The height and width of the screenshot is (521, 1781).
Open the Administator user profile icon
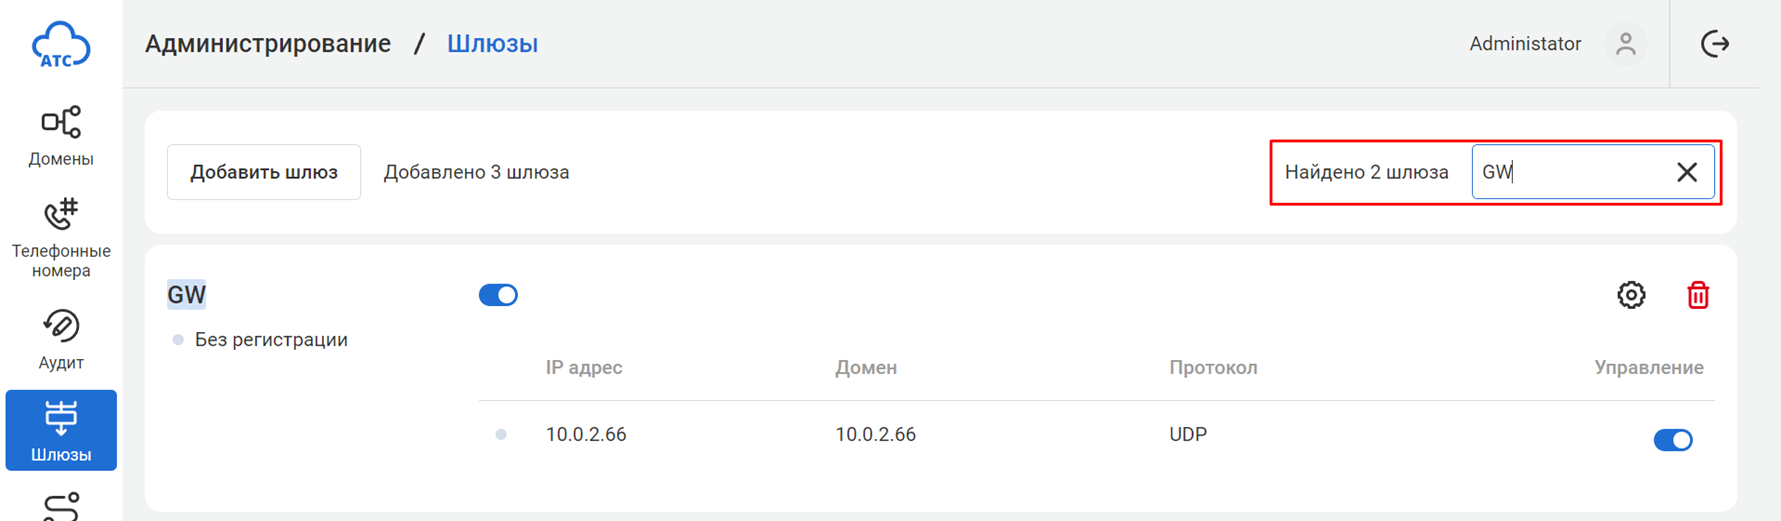click(1625, 44)
